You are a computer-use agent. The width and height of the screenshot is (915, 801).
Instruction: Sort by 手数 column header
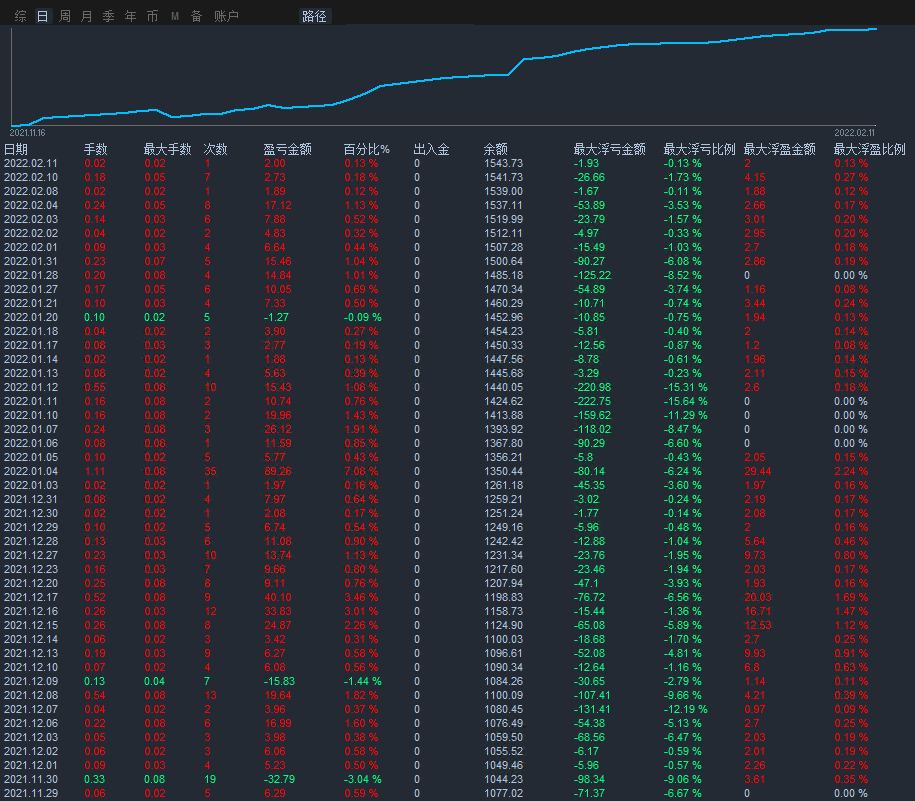click(96, 149)
